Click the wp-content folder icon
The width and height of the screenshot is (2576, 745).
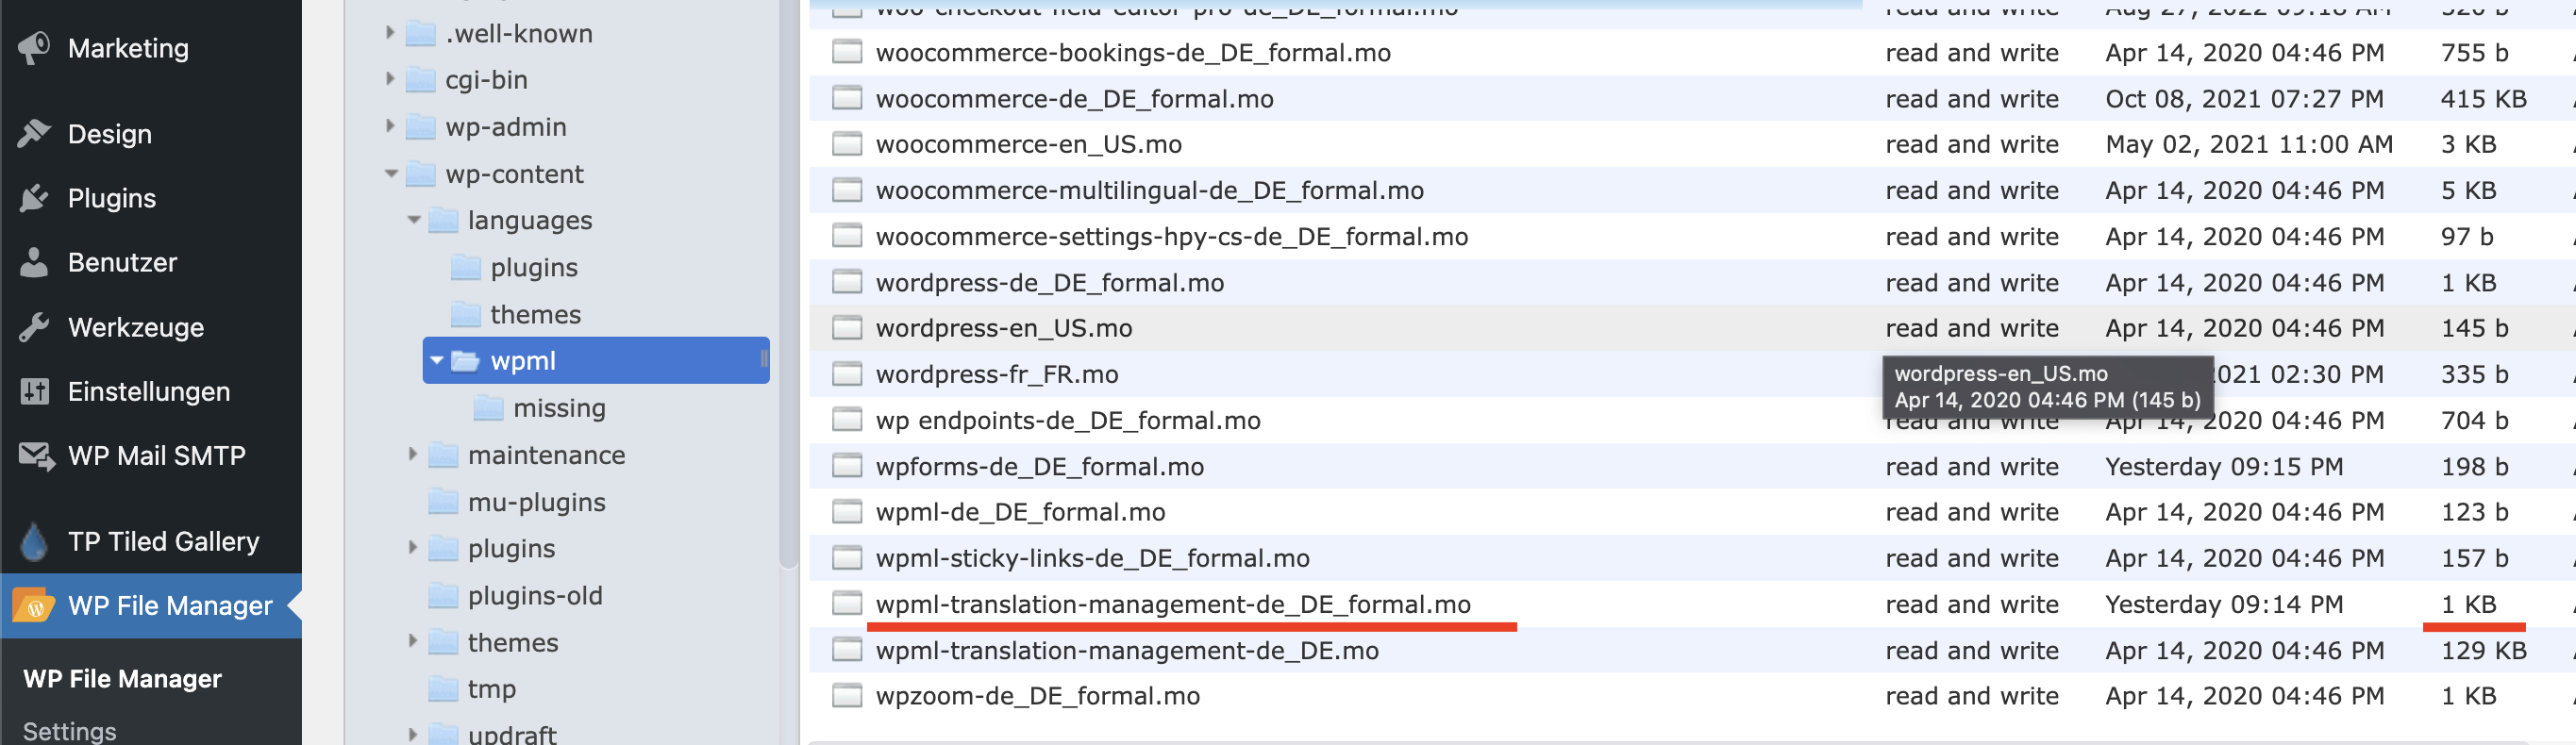[421, 174]
